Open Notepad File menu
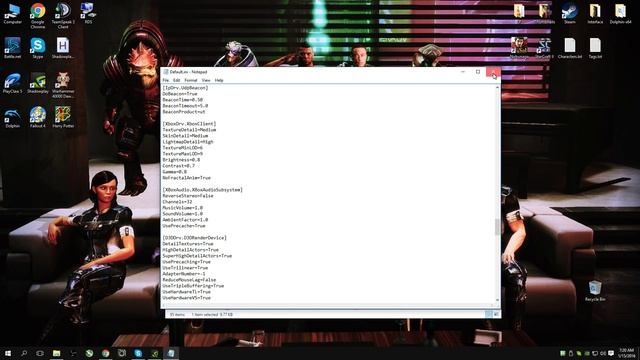640x360 pixels. pos(166,80)
